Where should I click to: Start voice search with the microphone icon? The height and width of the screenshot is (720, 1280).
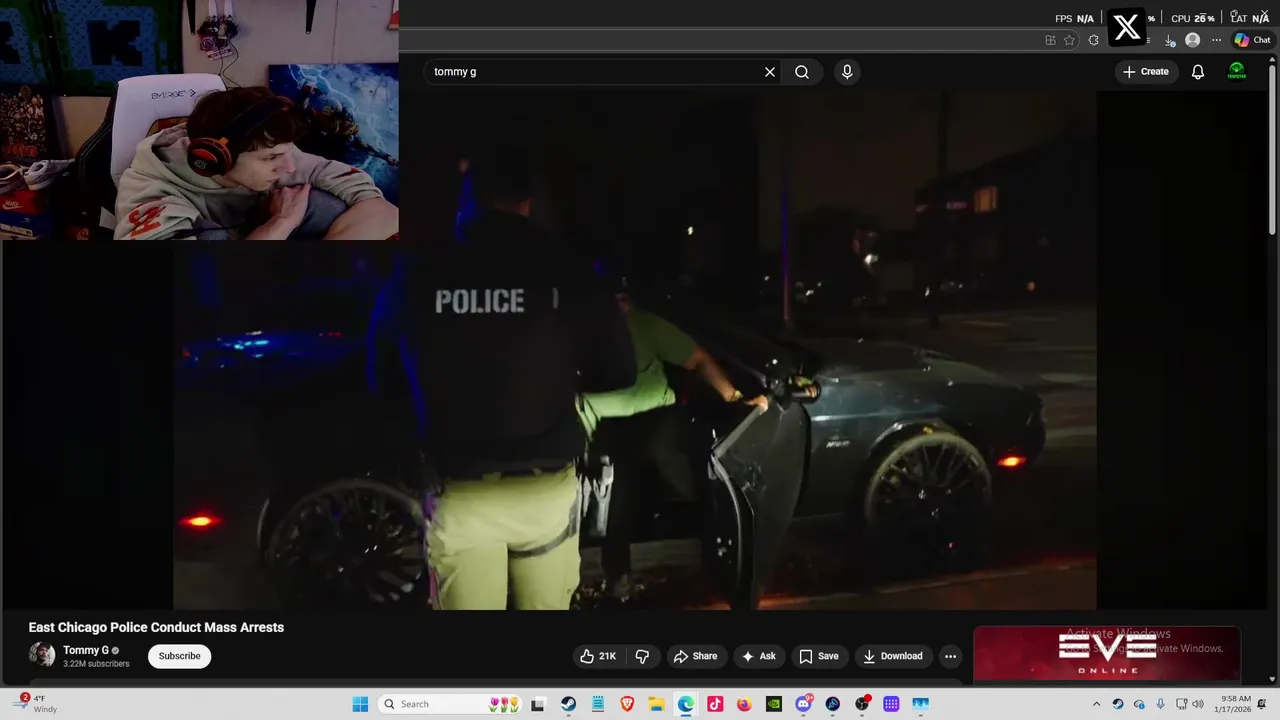click(x=847, y=72)
